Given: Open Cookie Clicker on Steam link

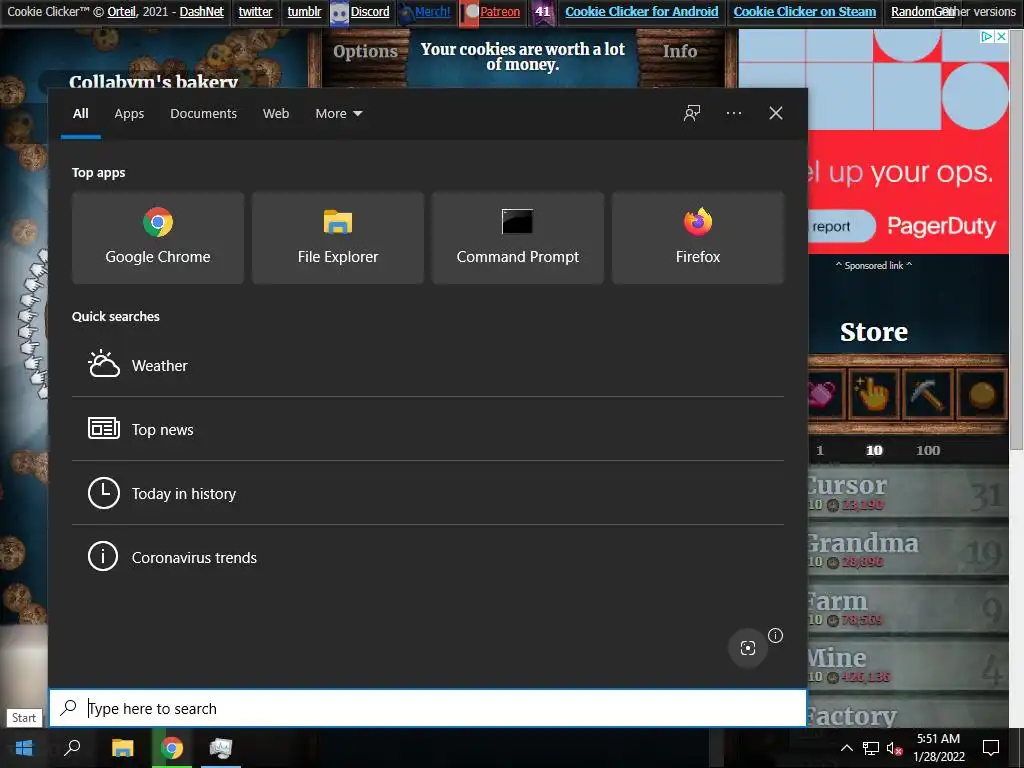Looking at the screenshot, I should (805, 12).
